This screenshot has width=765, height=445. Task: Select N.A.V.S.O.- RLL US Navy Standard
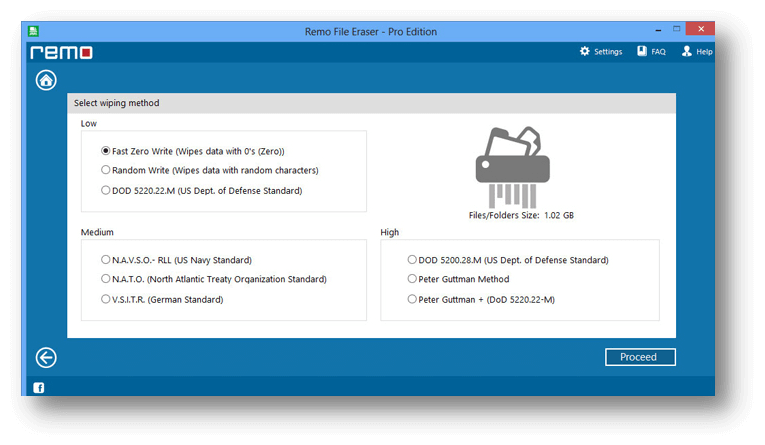(176, 260)
